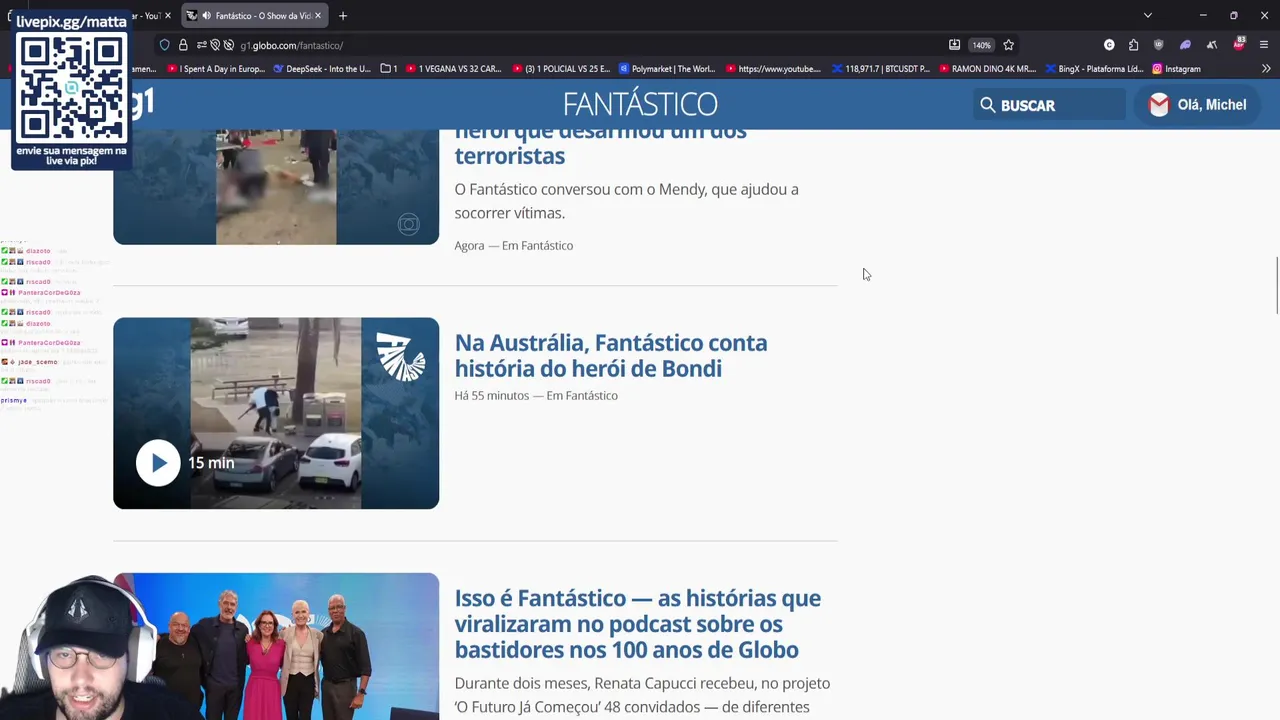Close the Fantástico tab
The width and height of the screenshot is (1280, 720).
318,15
